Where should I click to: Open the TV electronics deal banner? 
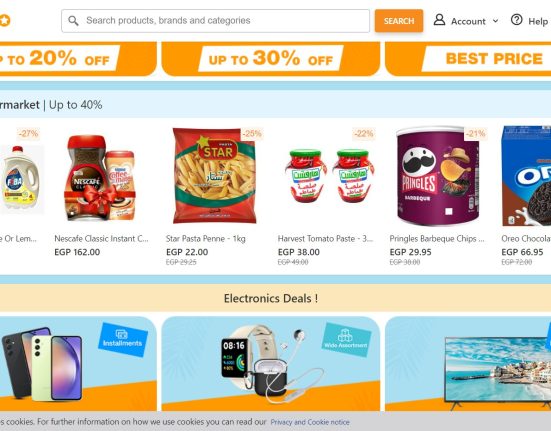468,364
